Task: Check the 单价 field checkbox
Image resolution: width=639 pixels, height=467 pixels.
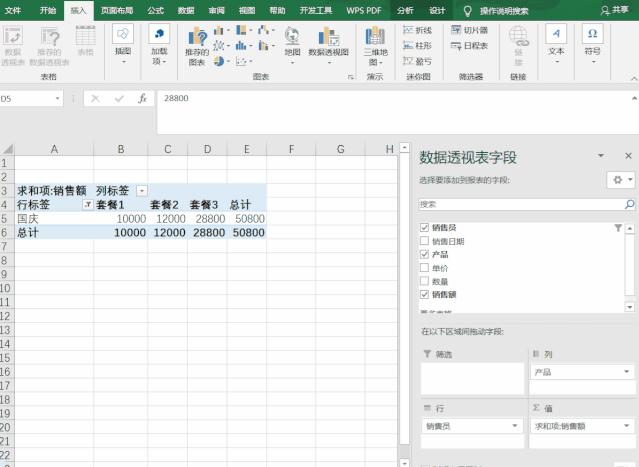Action: pyautogui.click(x=424, y=268)
